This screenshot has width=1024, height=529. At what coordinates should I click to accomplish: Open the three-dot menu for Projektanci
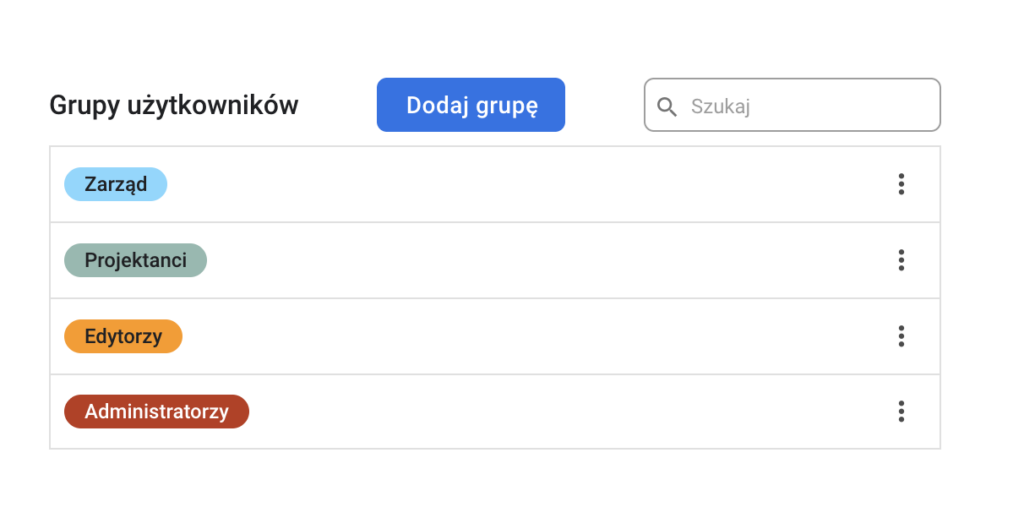tap(901, 260)
